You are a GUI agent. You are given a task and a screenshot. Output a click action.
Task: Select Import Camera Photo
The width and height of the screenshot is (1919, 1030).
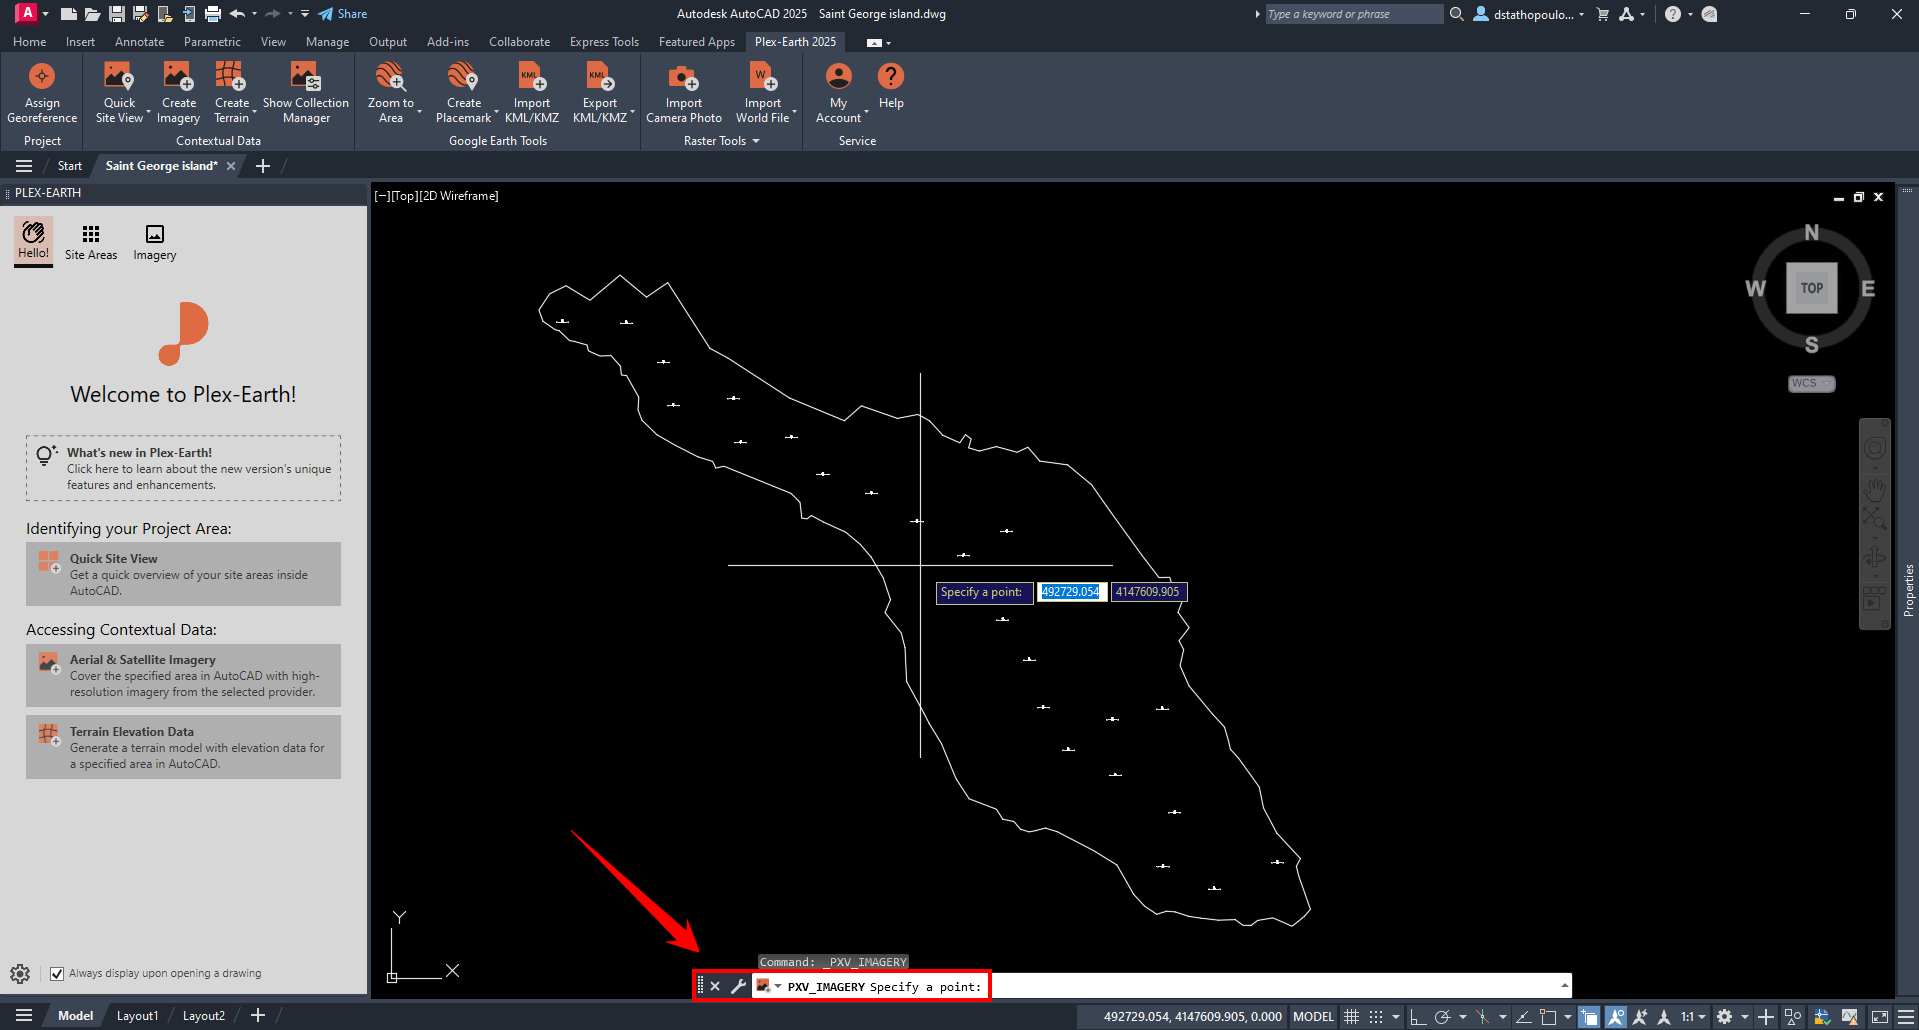(683, 77)
